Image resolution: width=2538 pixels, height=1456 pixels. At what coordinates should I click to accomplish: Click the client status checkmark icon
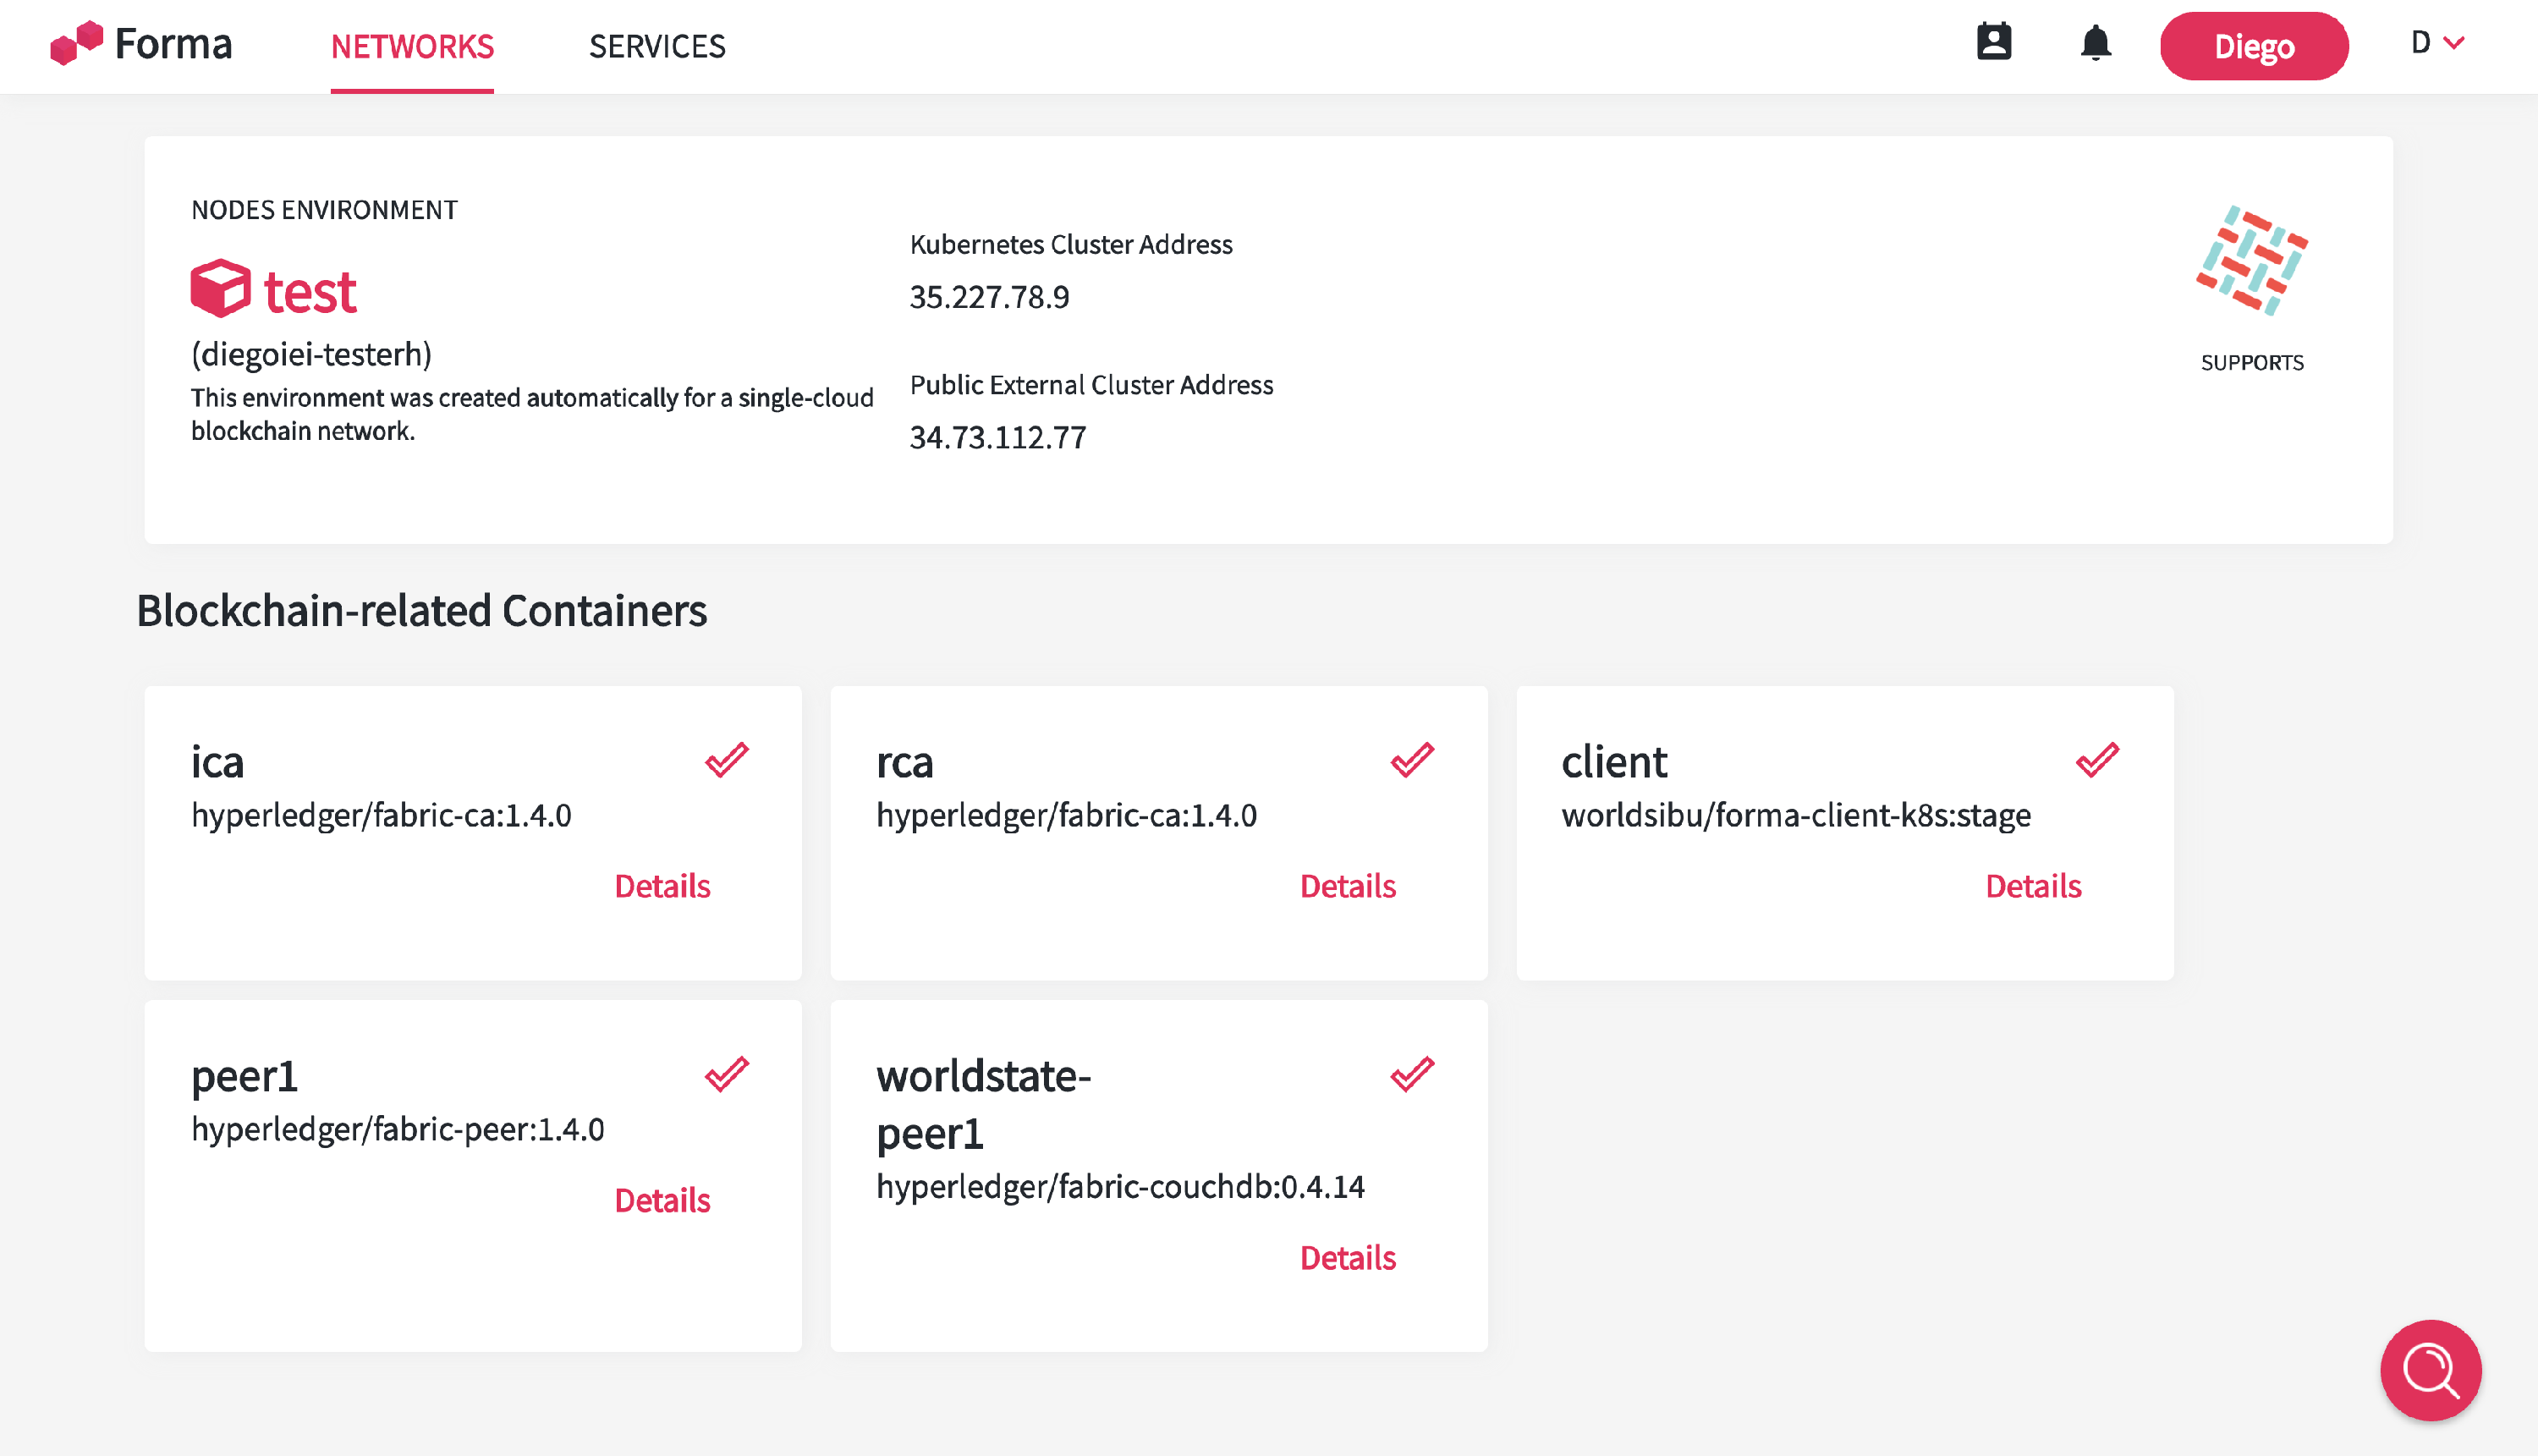point(2097,760)
